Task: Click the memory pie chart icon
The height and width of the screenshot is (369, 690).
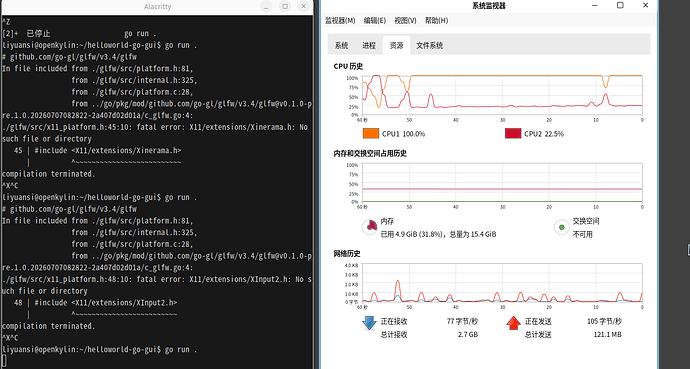Action: coord(370,227)
